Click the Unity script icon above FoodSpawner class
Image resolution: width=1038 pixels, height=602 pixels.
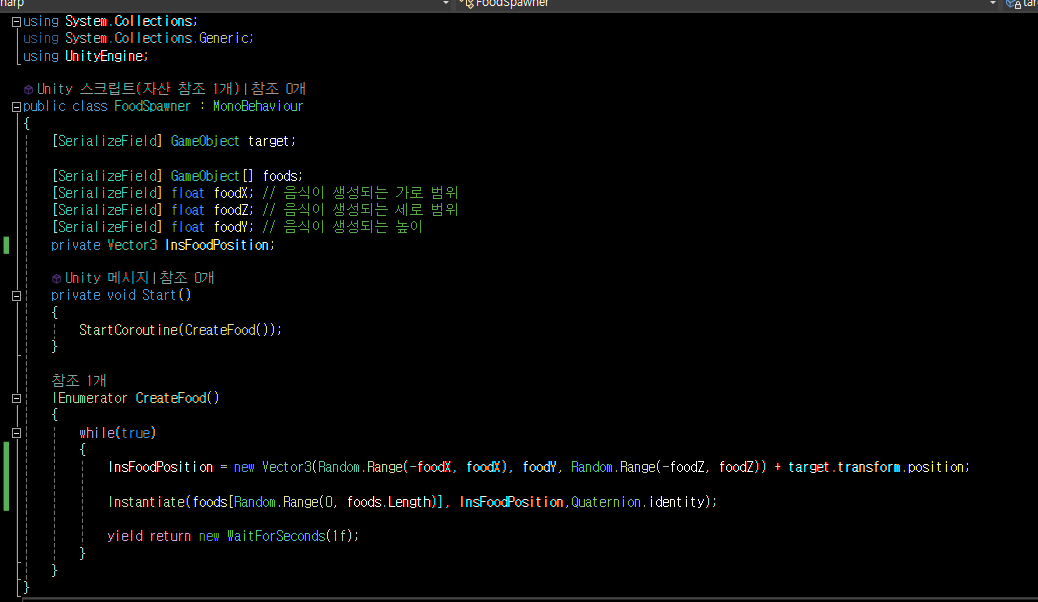(x=28, y=89)
